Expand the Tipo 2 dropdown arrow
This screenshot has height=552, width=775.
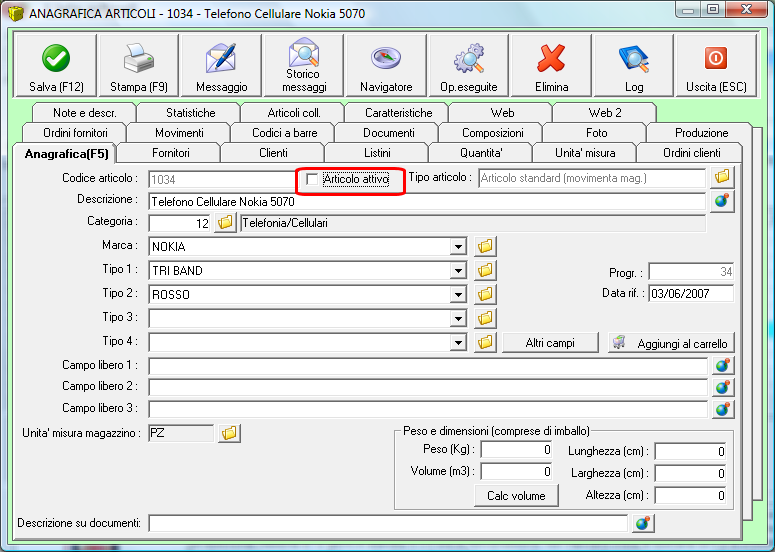coord(458,295)
